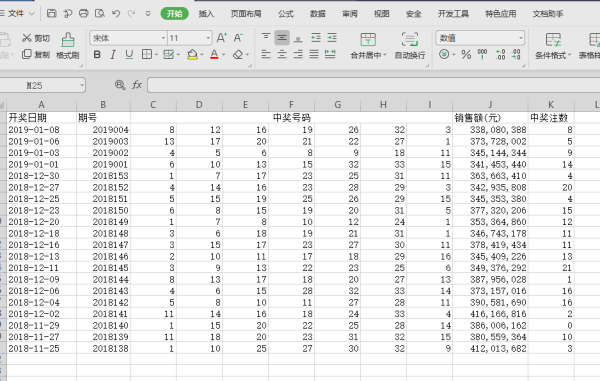Screen dimensions: 600x381
Task: Switch to 插入 tab
Action: pos(206,14)
